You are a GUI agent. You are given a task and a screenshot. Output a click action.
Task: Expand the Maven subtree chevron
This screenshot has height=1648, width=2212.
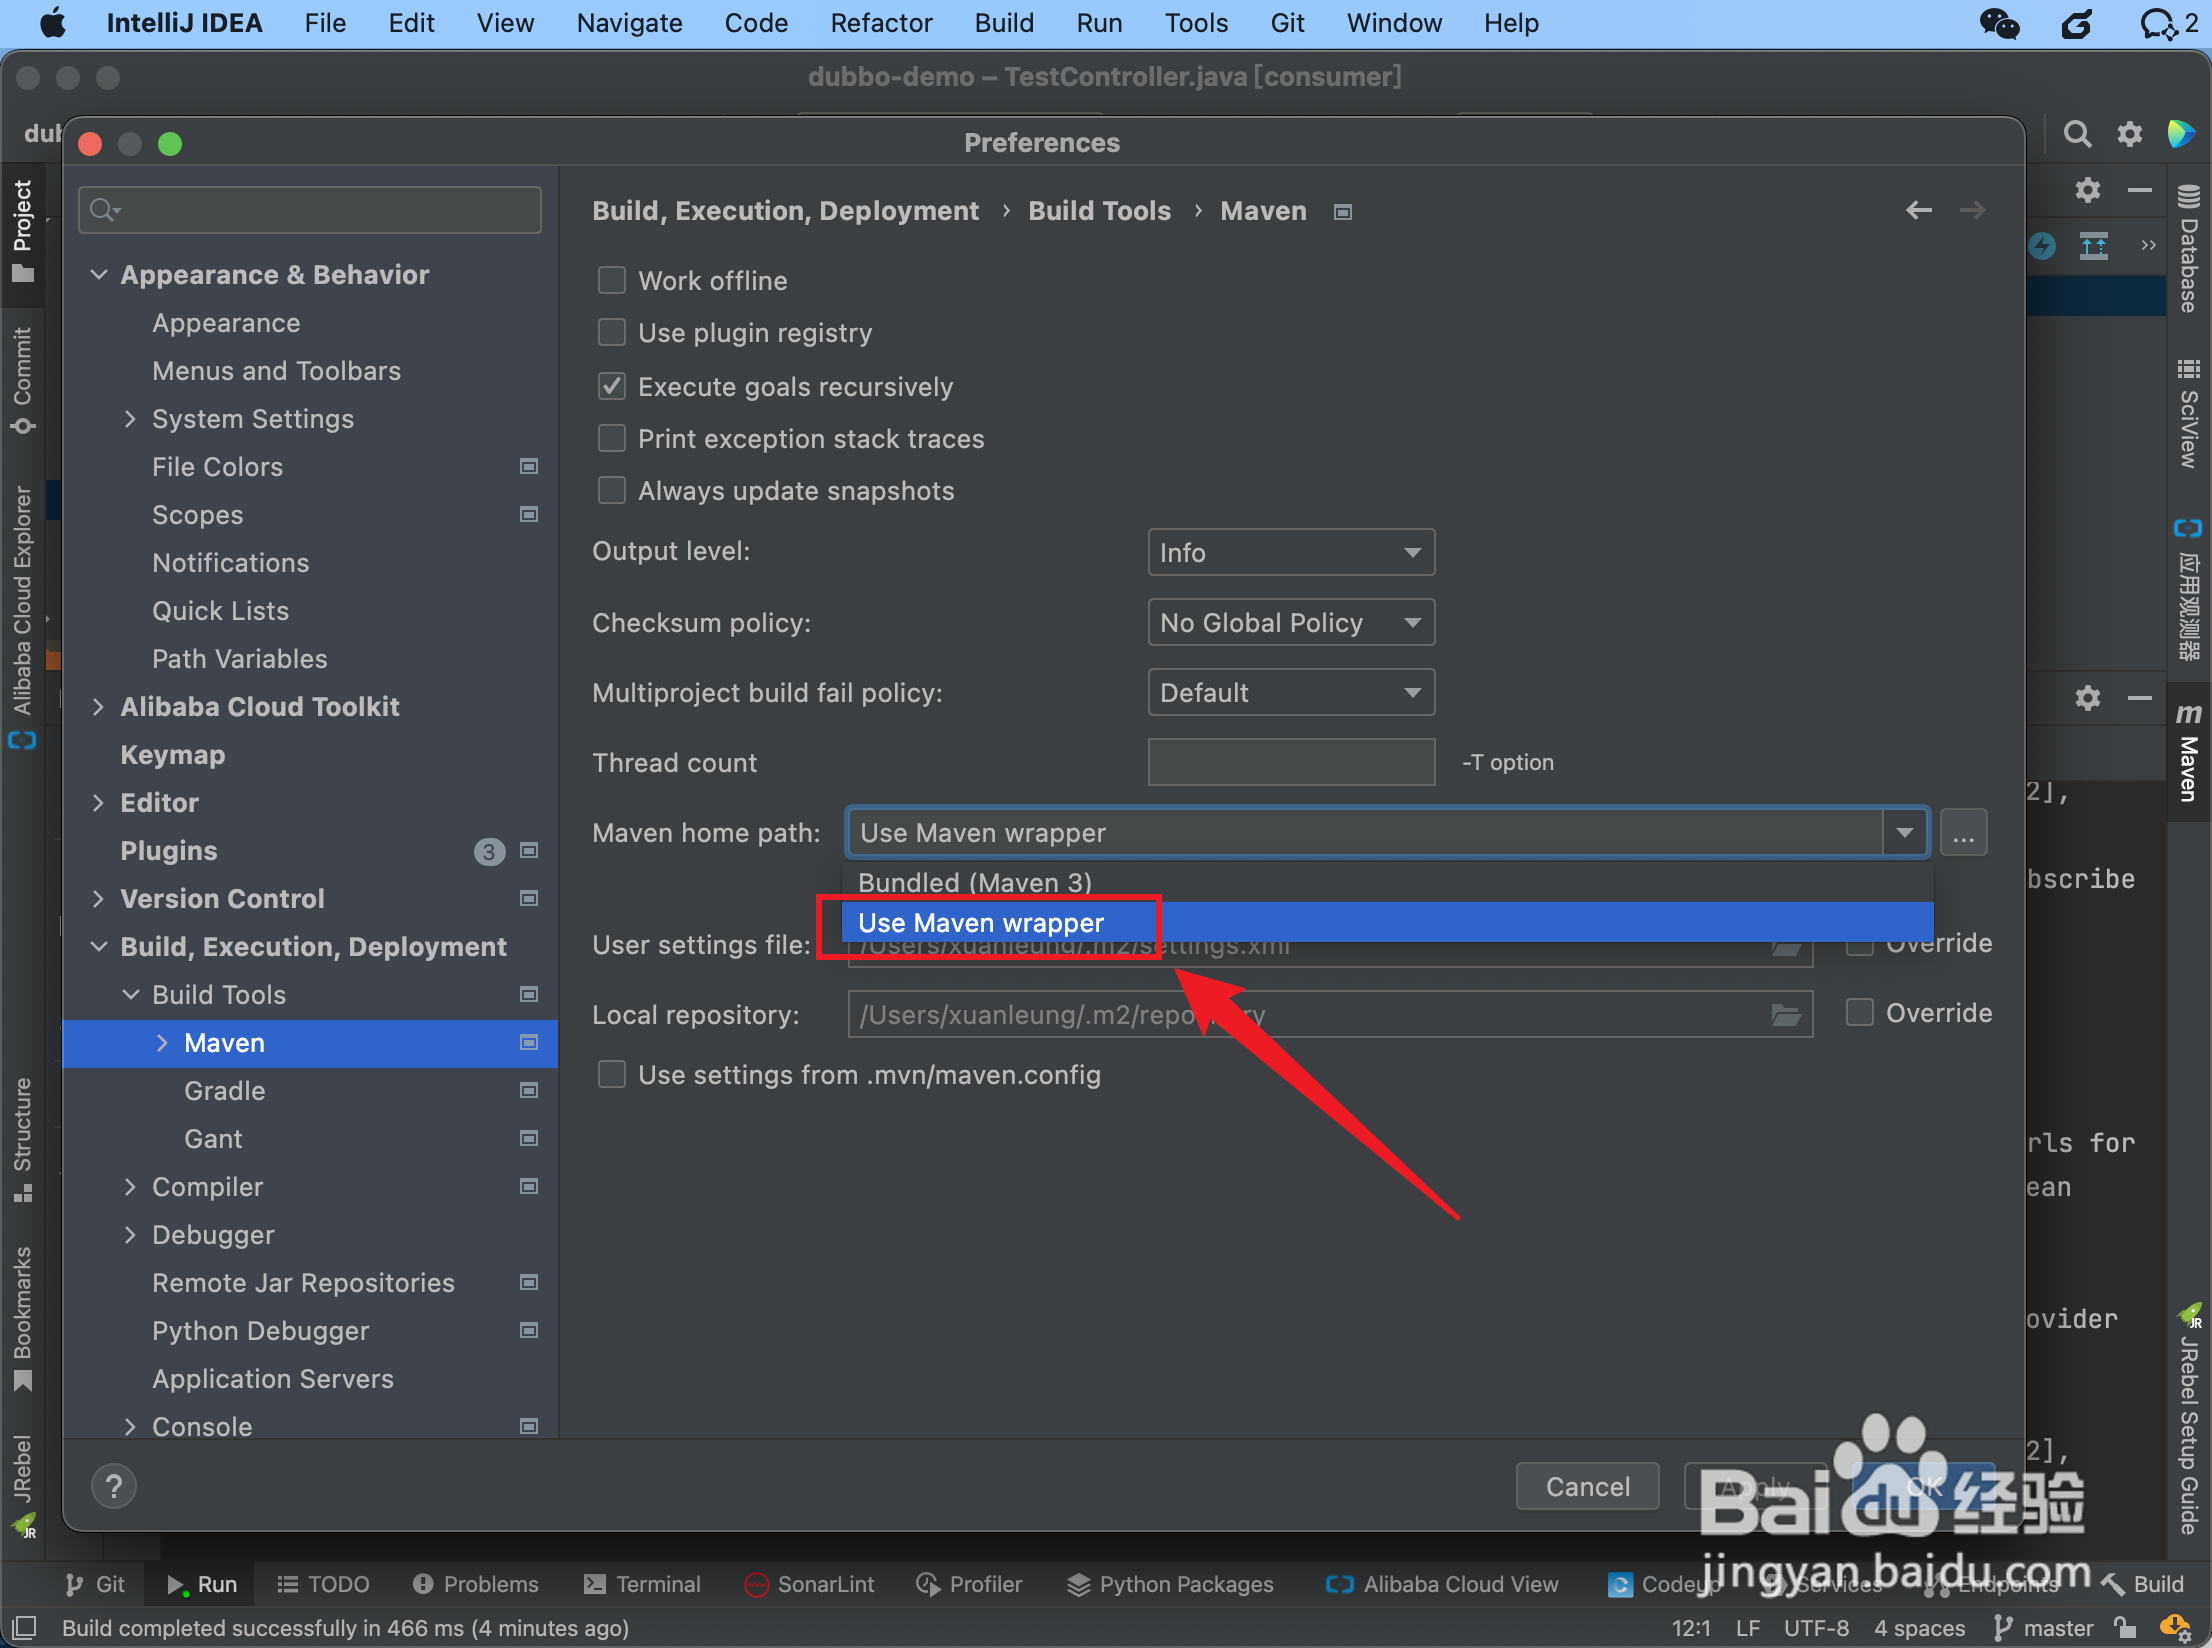click(x=162, y=1042)
